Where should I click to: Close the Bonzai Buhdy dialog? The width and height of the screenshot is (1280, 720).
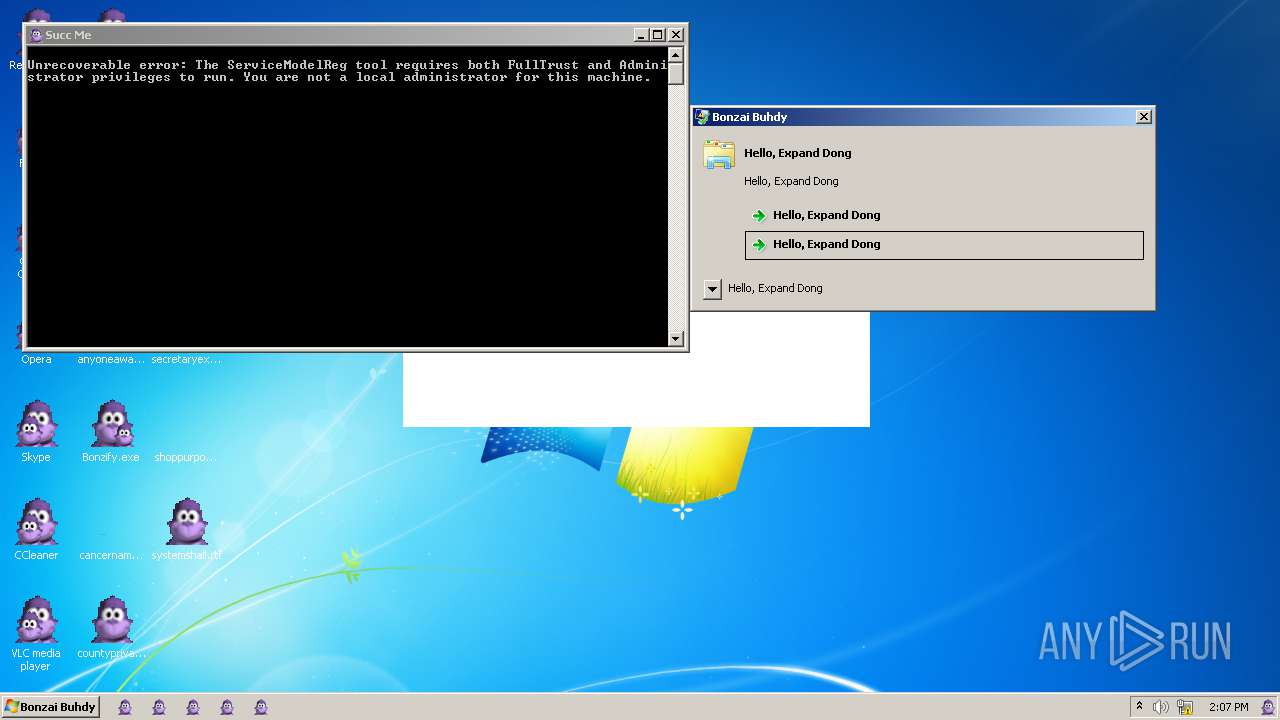[x=1144, y=117]
